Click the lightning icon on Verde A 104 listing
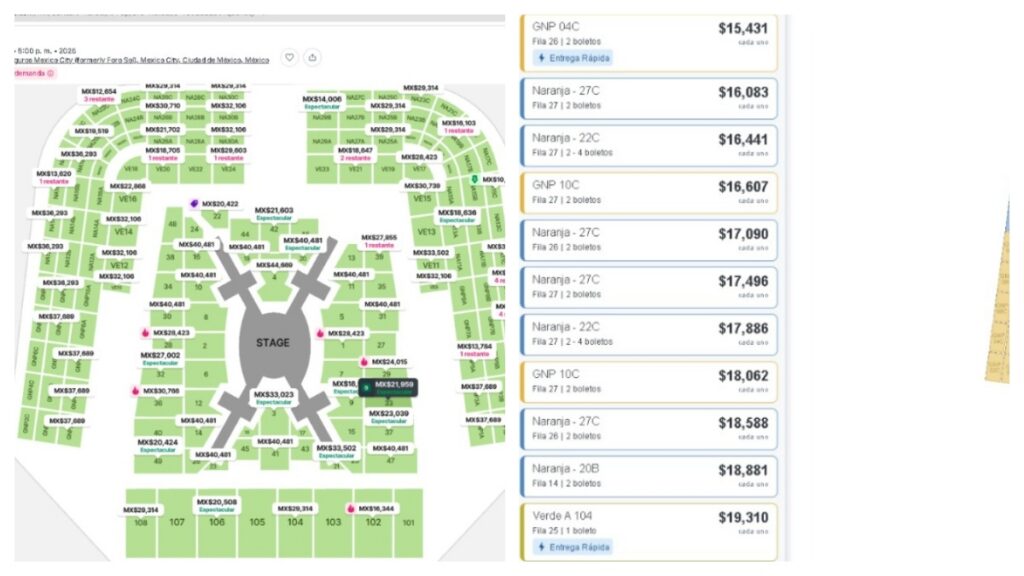The image size is (1024, 576). point(542,547)
